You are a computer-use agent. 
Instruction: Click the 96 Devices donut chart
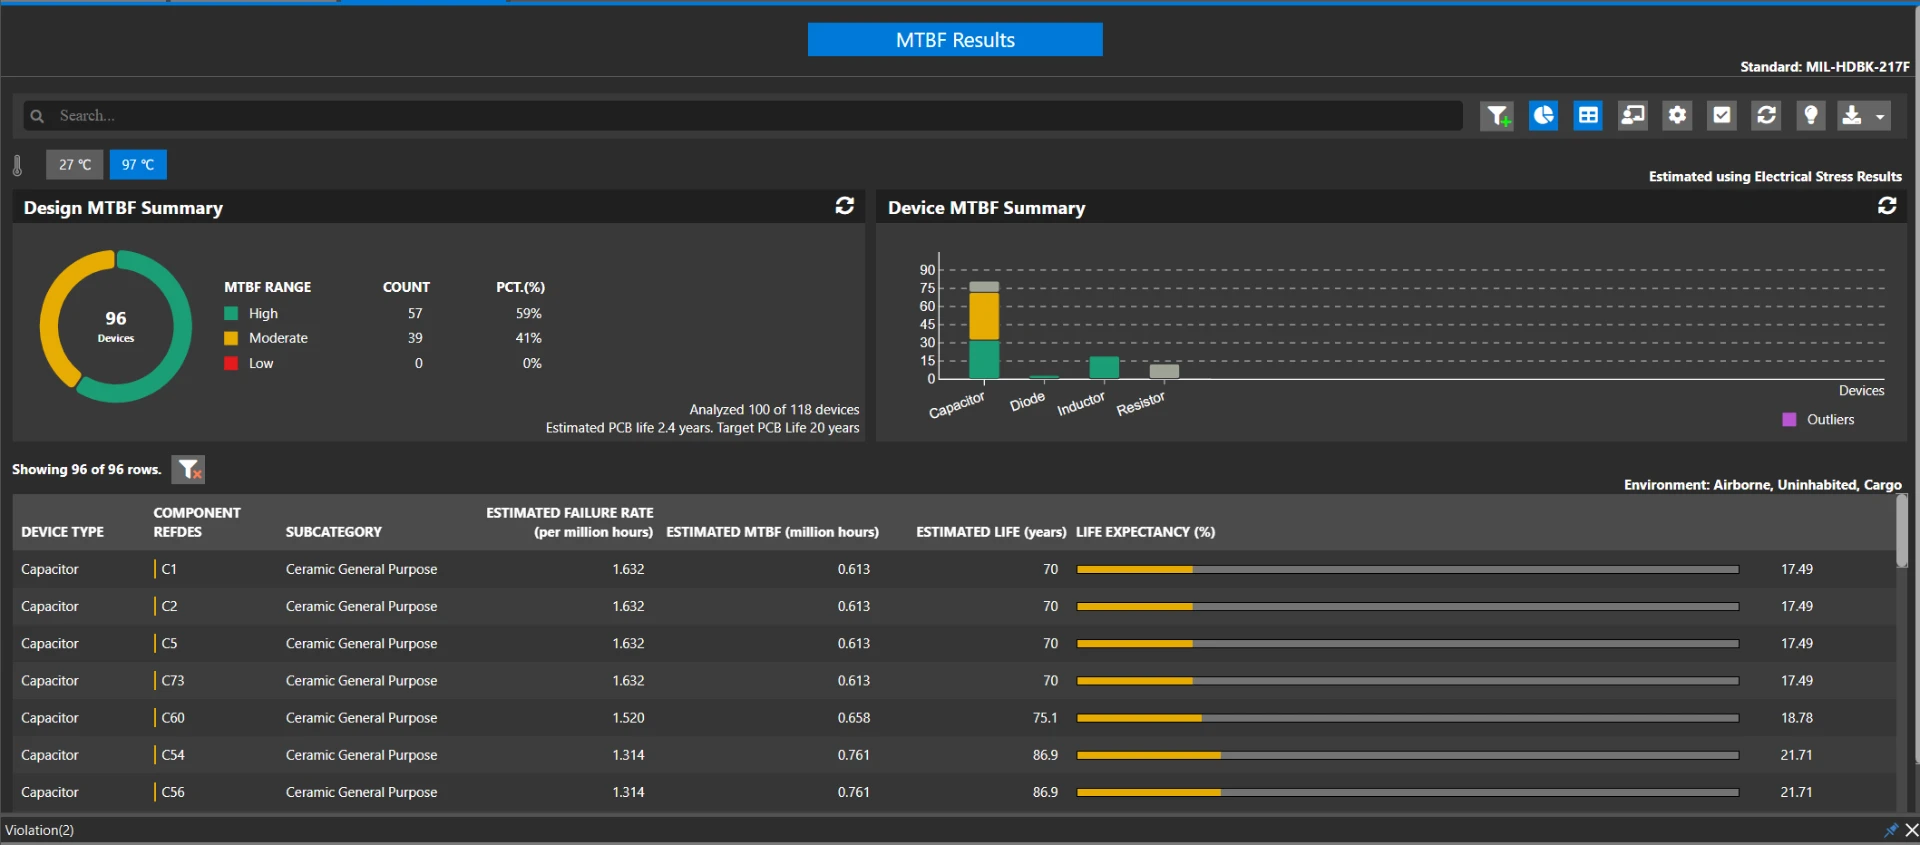[116, 326]
